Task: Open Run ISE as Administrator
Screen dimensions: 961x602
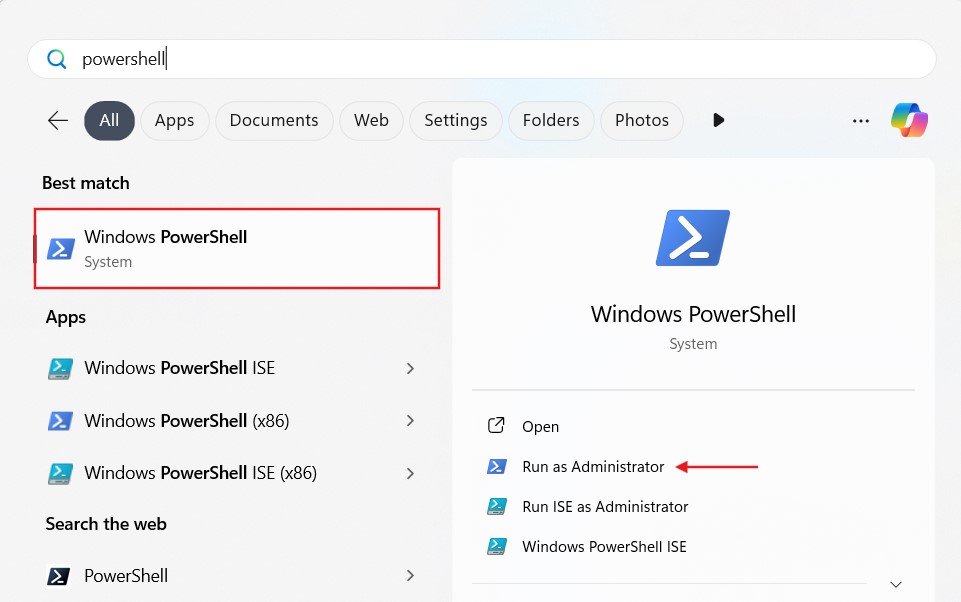Action: point(605,506)
